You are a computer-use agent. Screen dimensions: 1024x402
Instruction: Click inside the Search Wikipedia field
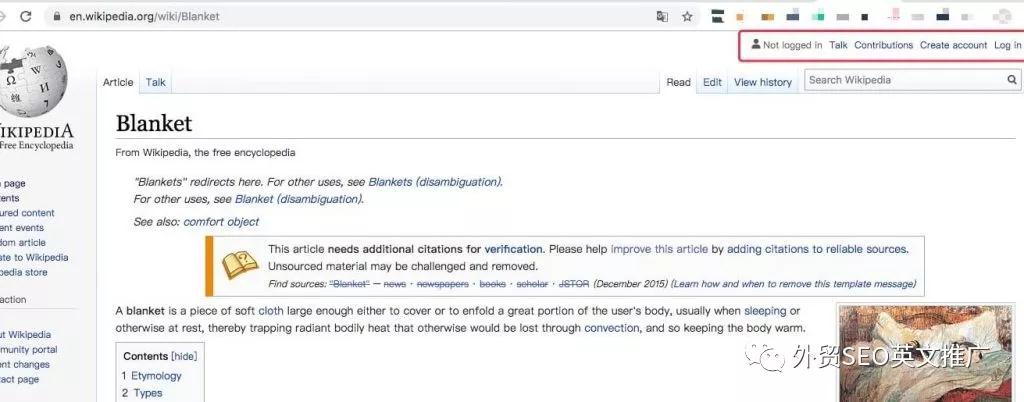[x=900, y=80]
